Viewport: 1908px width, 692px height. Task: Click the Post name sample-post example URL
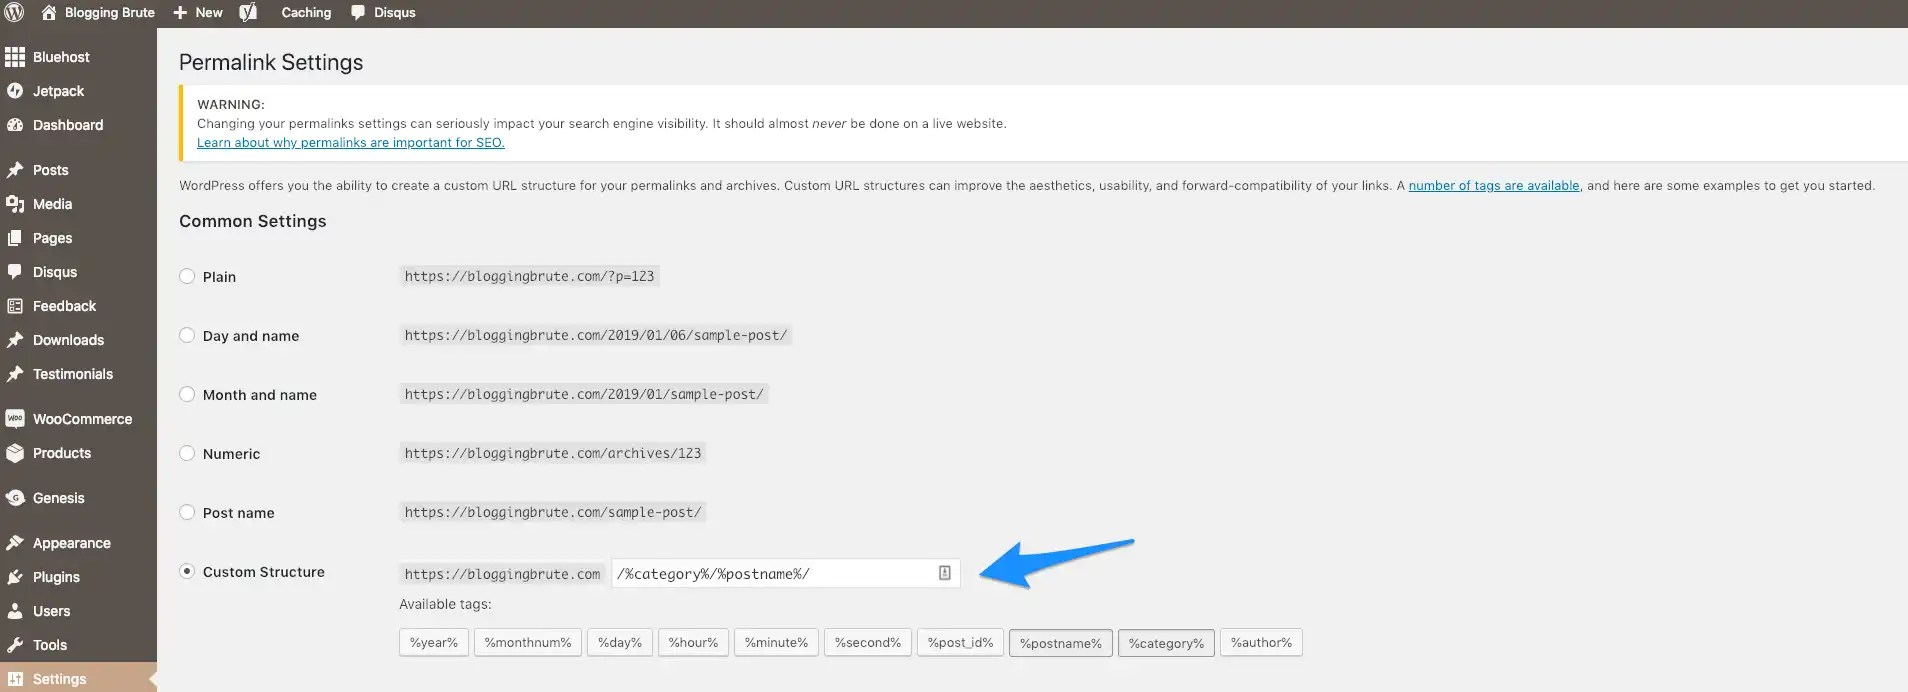(x=553, y=512)
